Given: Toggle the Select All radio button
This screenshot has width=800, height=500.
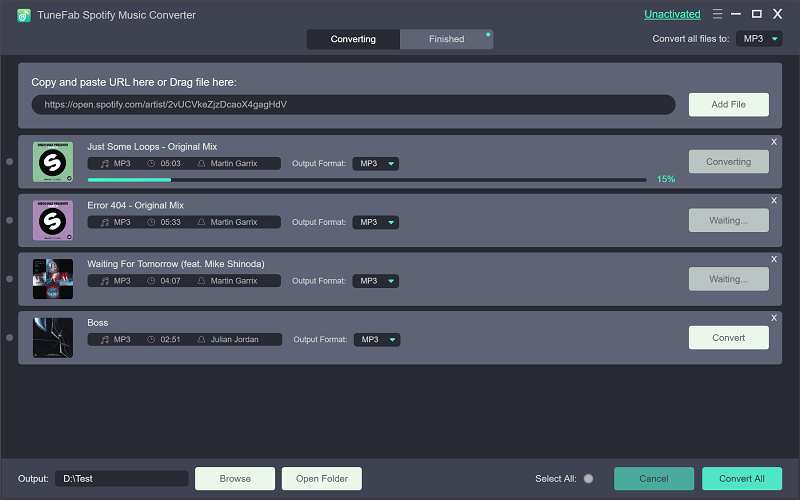Looking at the screenshot, I should coord(588,479).
